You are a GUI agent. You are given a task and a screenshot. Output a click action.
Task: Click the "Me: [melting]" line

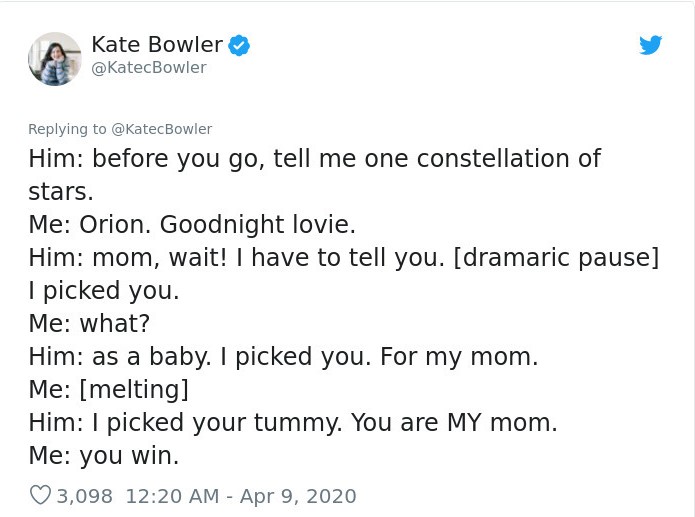(x=108, y=389)
